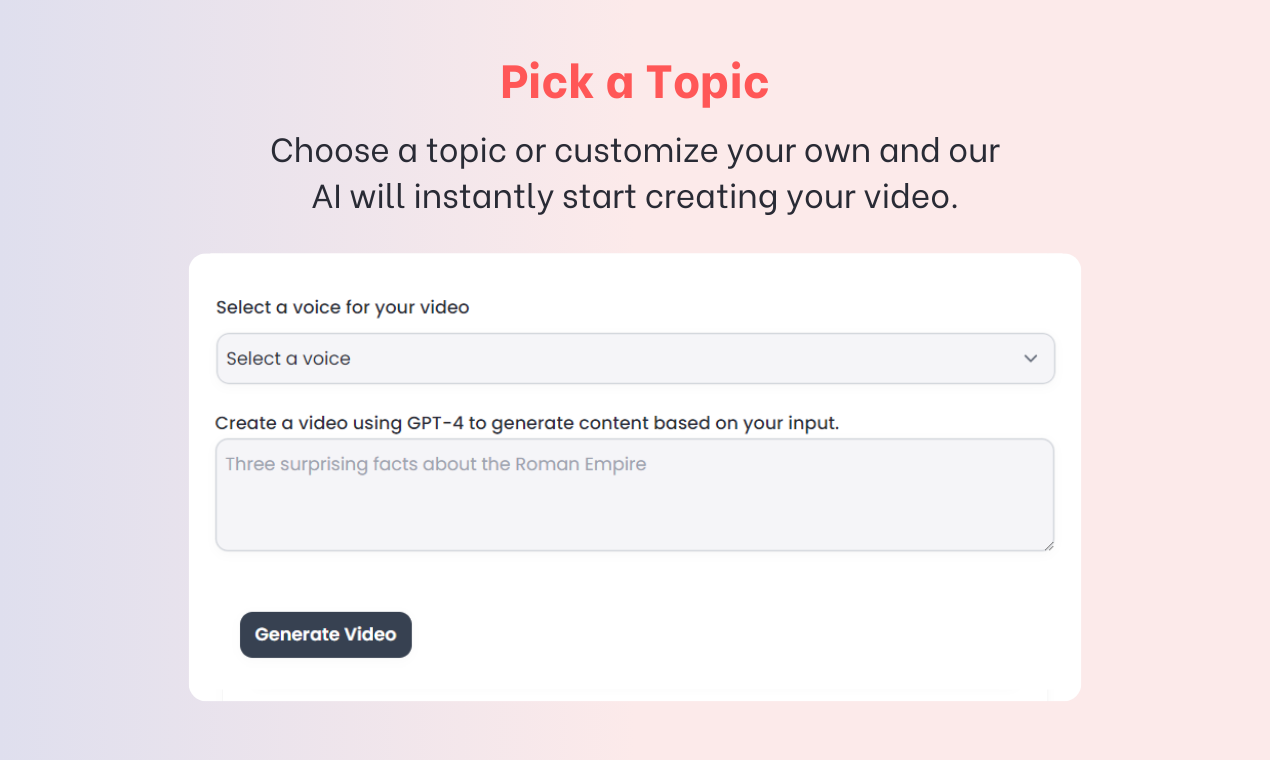Image resolution: width=1270 pixels, height=760 pixels.
Task: Click the 'Create a video using GPT-4' label
Action: pos(527,423)
